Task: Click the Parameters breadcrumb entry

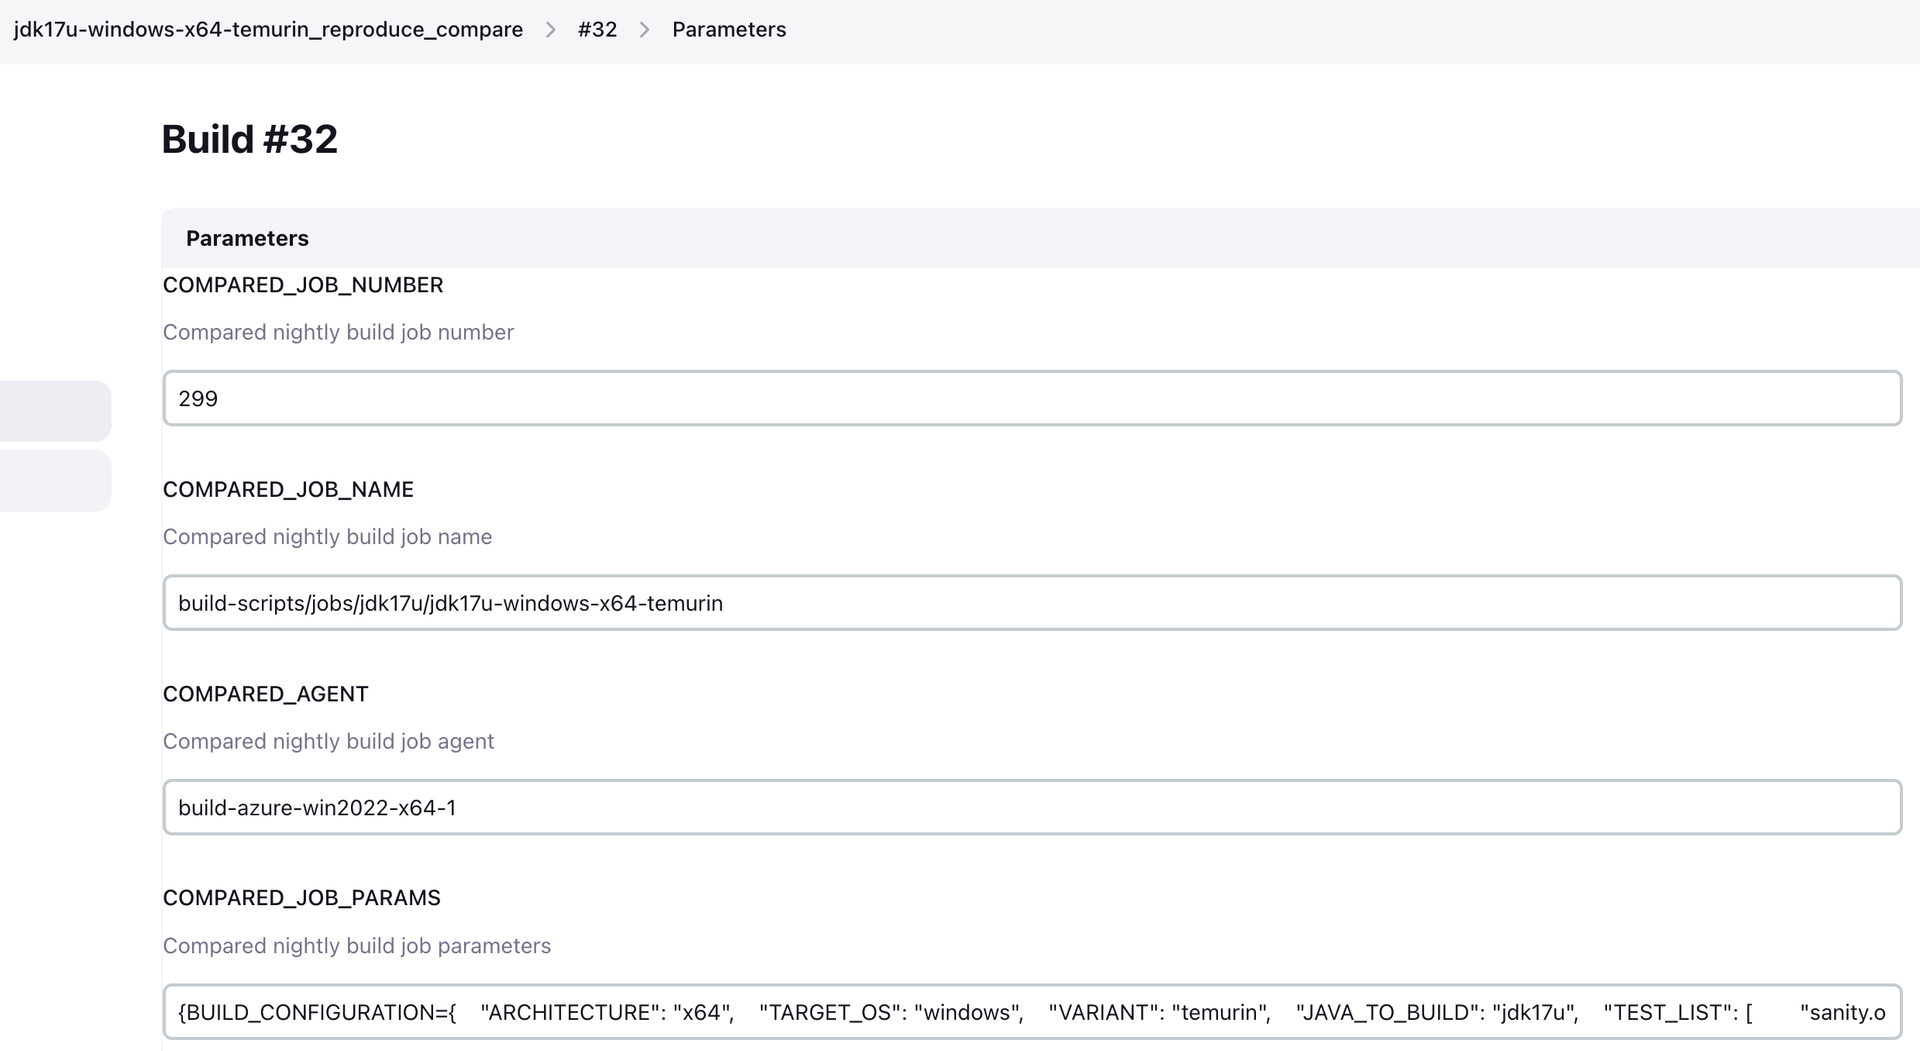Action: click(729, 29)
